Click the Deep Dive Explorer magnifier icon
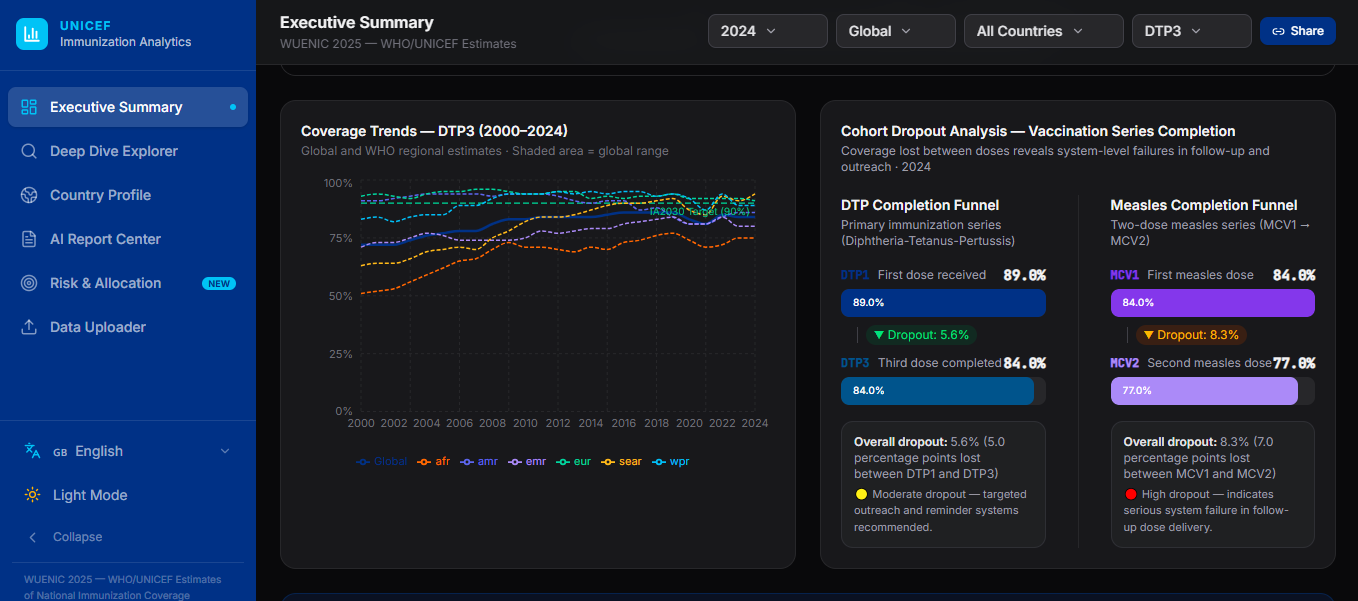The height and width of the screenshot is (601, 1358). click(x=29, y=151)
